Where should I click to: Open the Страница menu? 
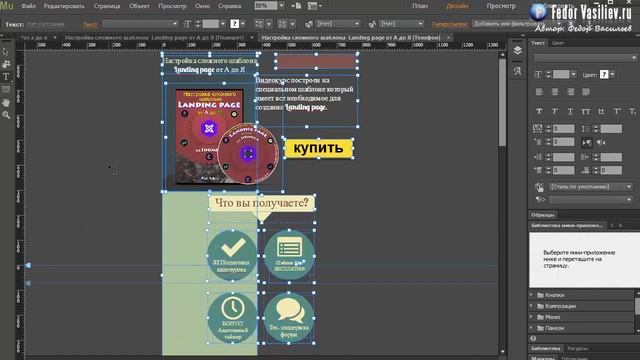click(107, 6)
